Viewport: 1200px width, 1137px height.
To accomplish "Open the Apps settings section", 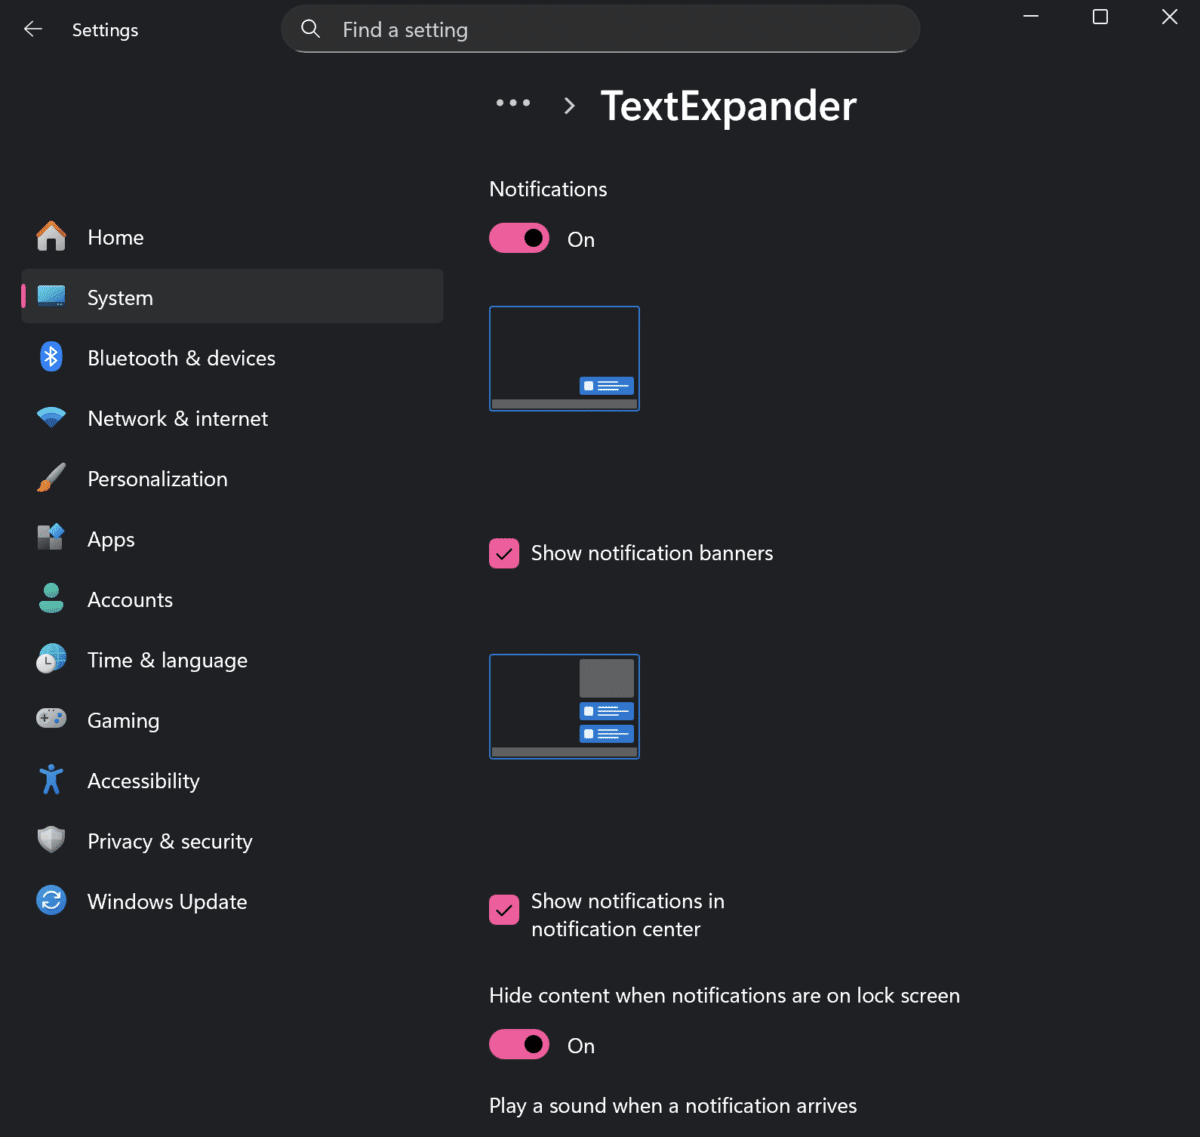I will [111, 540].
